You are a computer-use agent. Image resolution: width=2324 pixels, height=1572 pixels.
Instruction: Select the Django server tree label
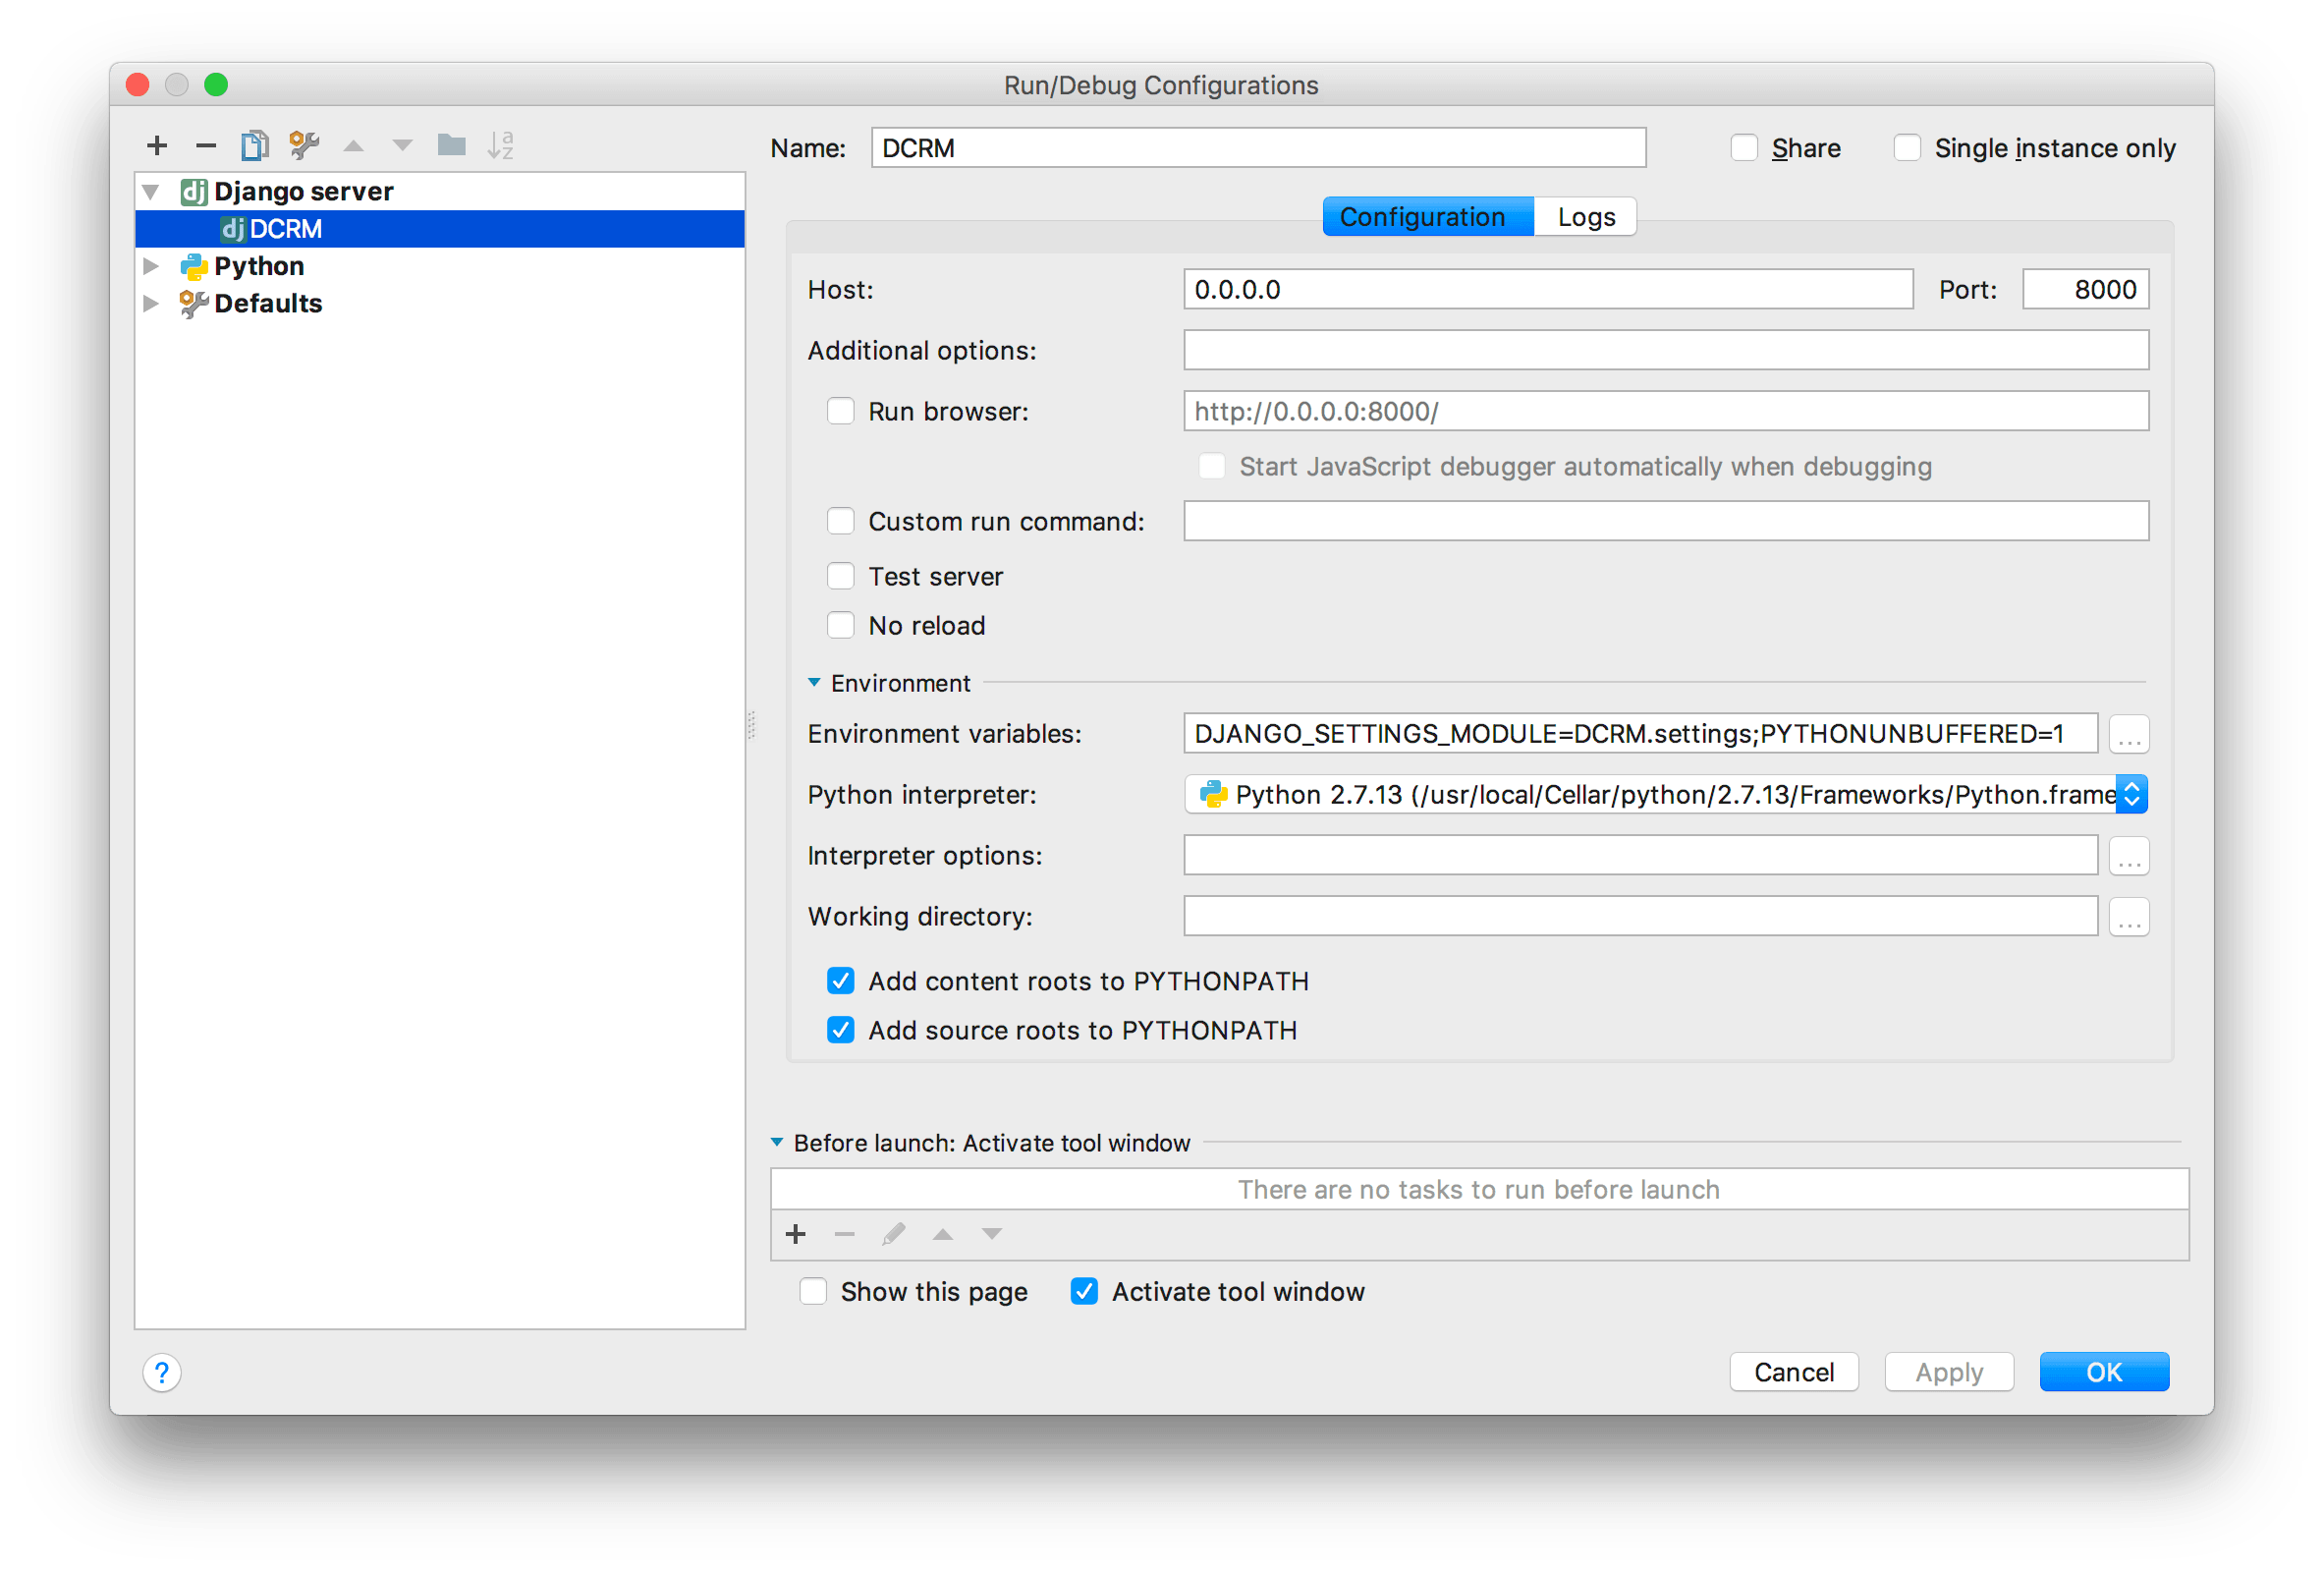pos(303,192)
